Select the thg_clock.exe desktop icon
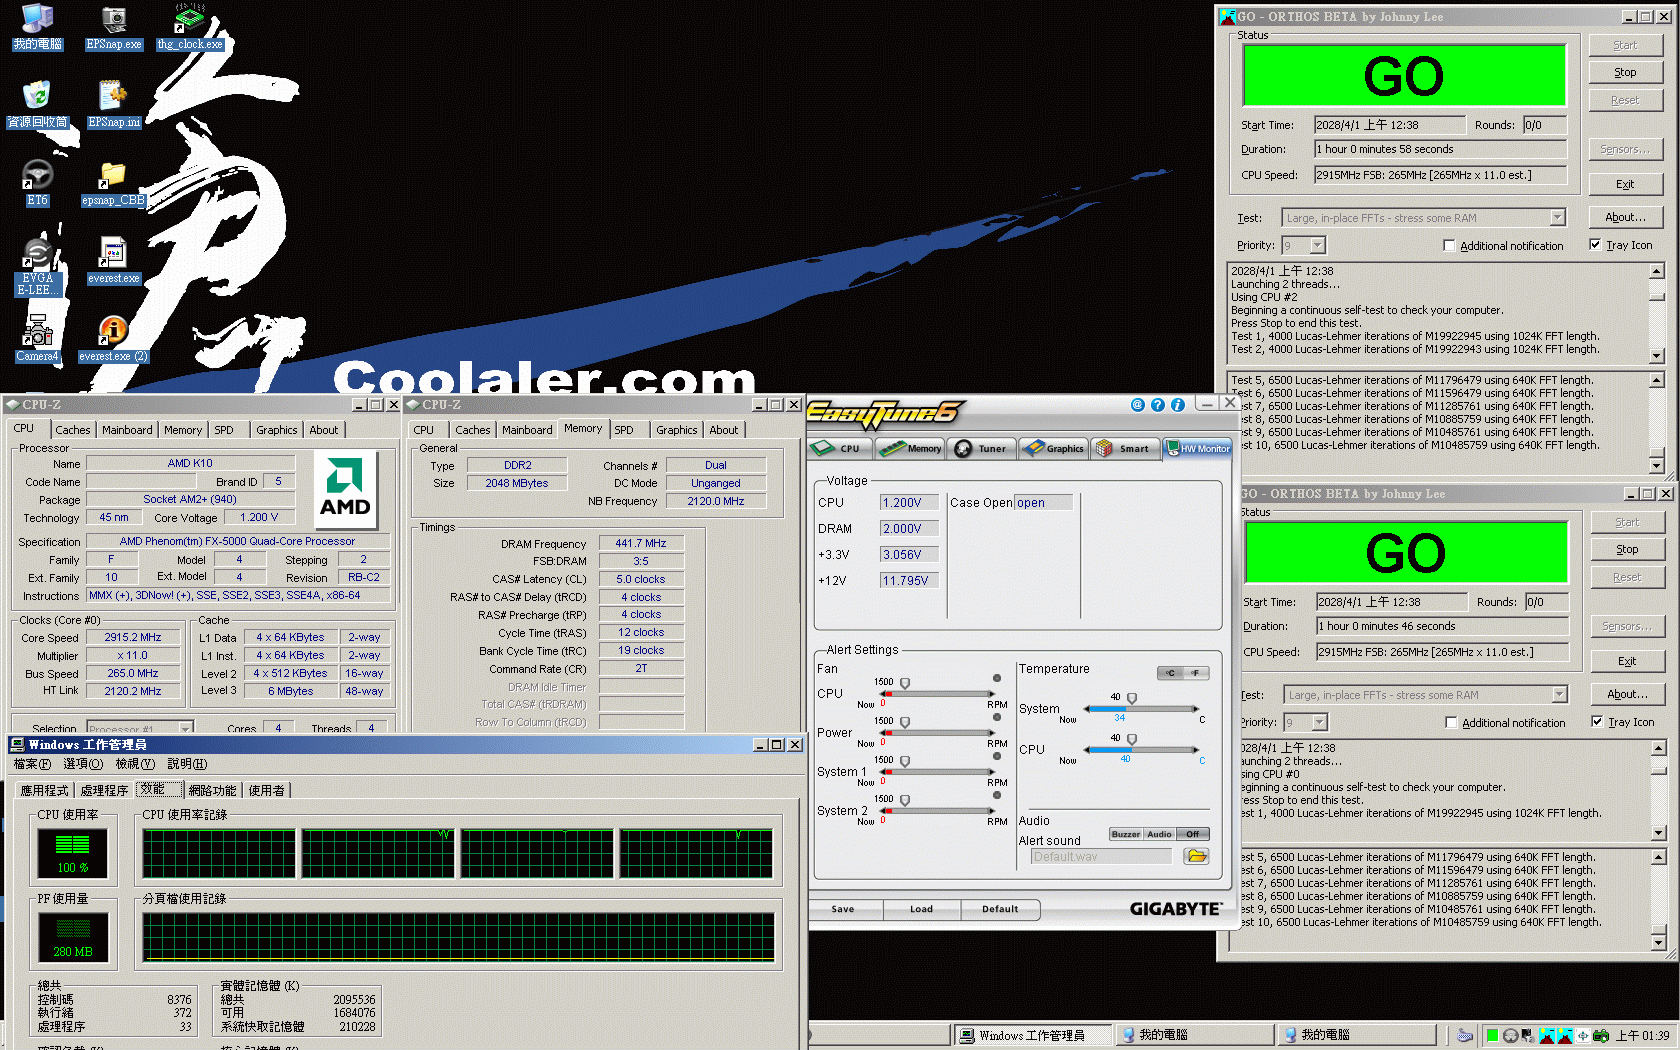 190,27
